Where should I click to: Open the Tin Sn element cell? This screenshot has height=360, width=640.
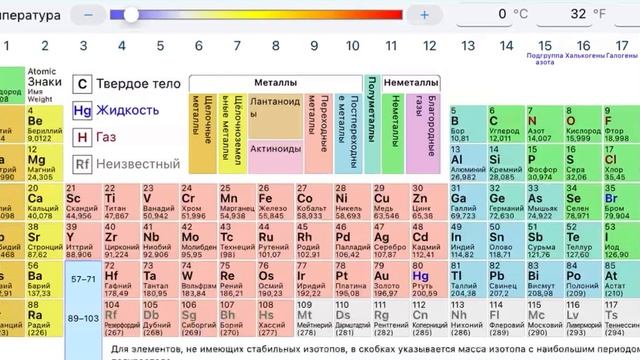click(506, 240)
